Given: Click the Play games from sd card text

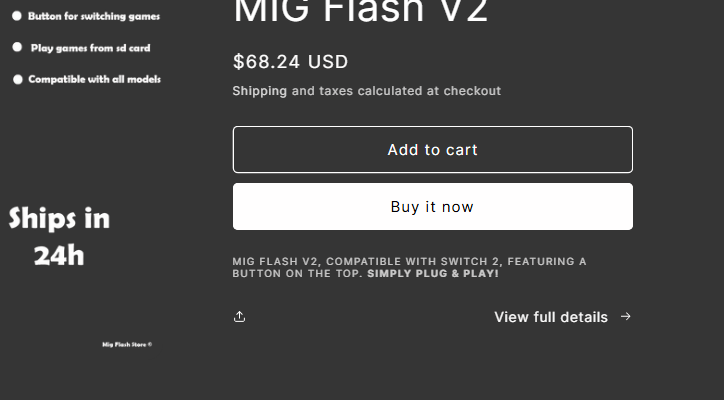Looking at the screenshot, I should pyautogui.click(x=90, y=47).
